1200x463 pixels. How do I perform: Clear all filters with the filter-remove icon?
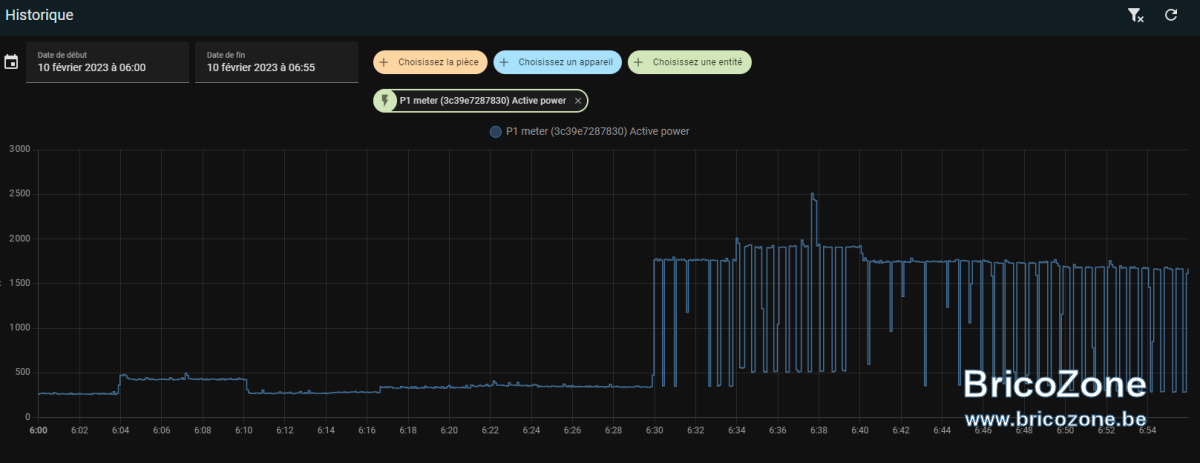pyautogui.click(x=1135, y=15)
